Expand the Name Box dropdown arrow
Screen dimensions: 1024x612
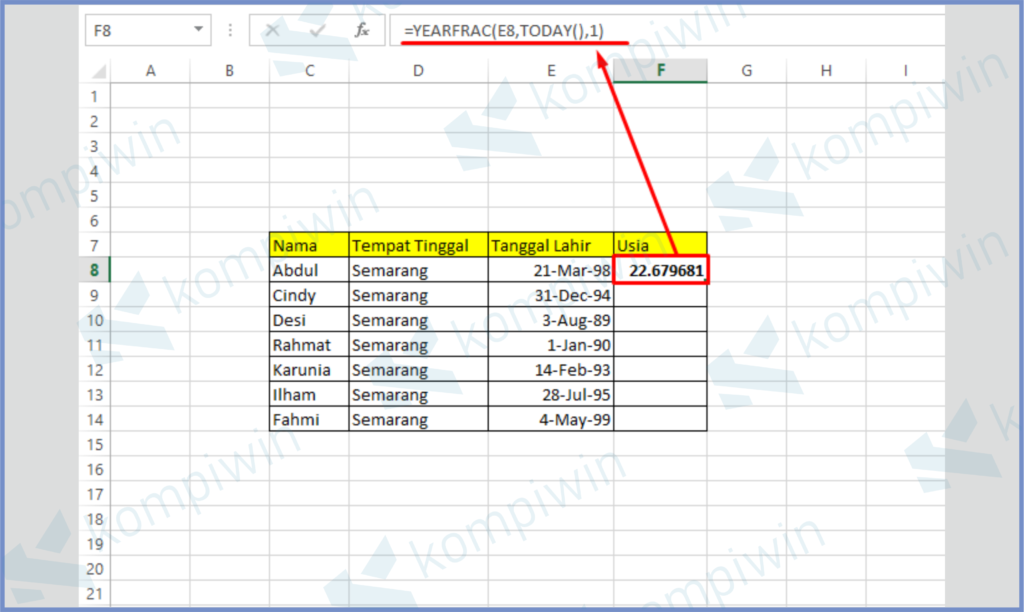[x=198, y=30]
